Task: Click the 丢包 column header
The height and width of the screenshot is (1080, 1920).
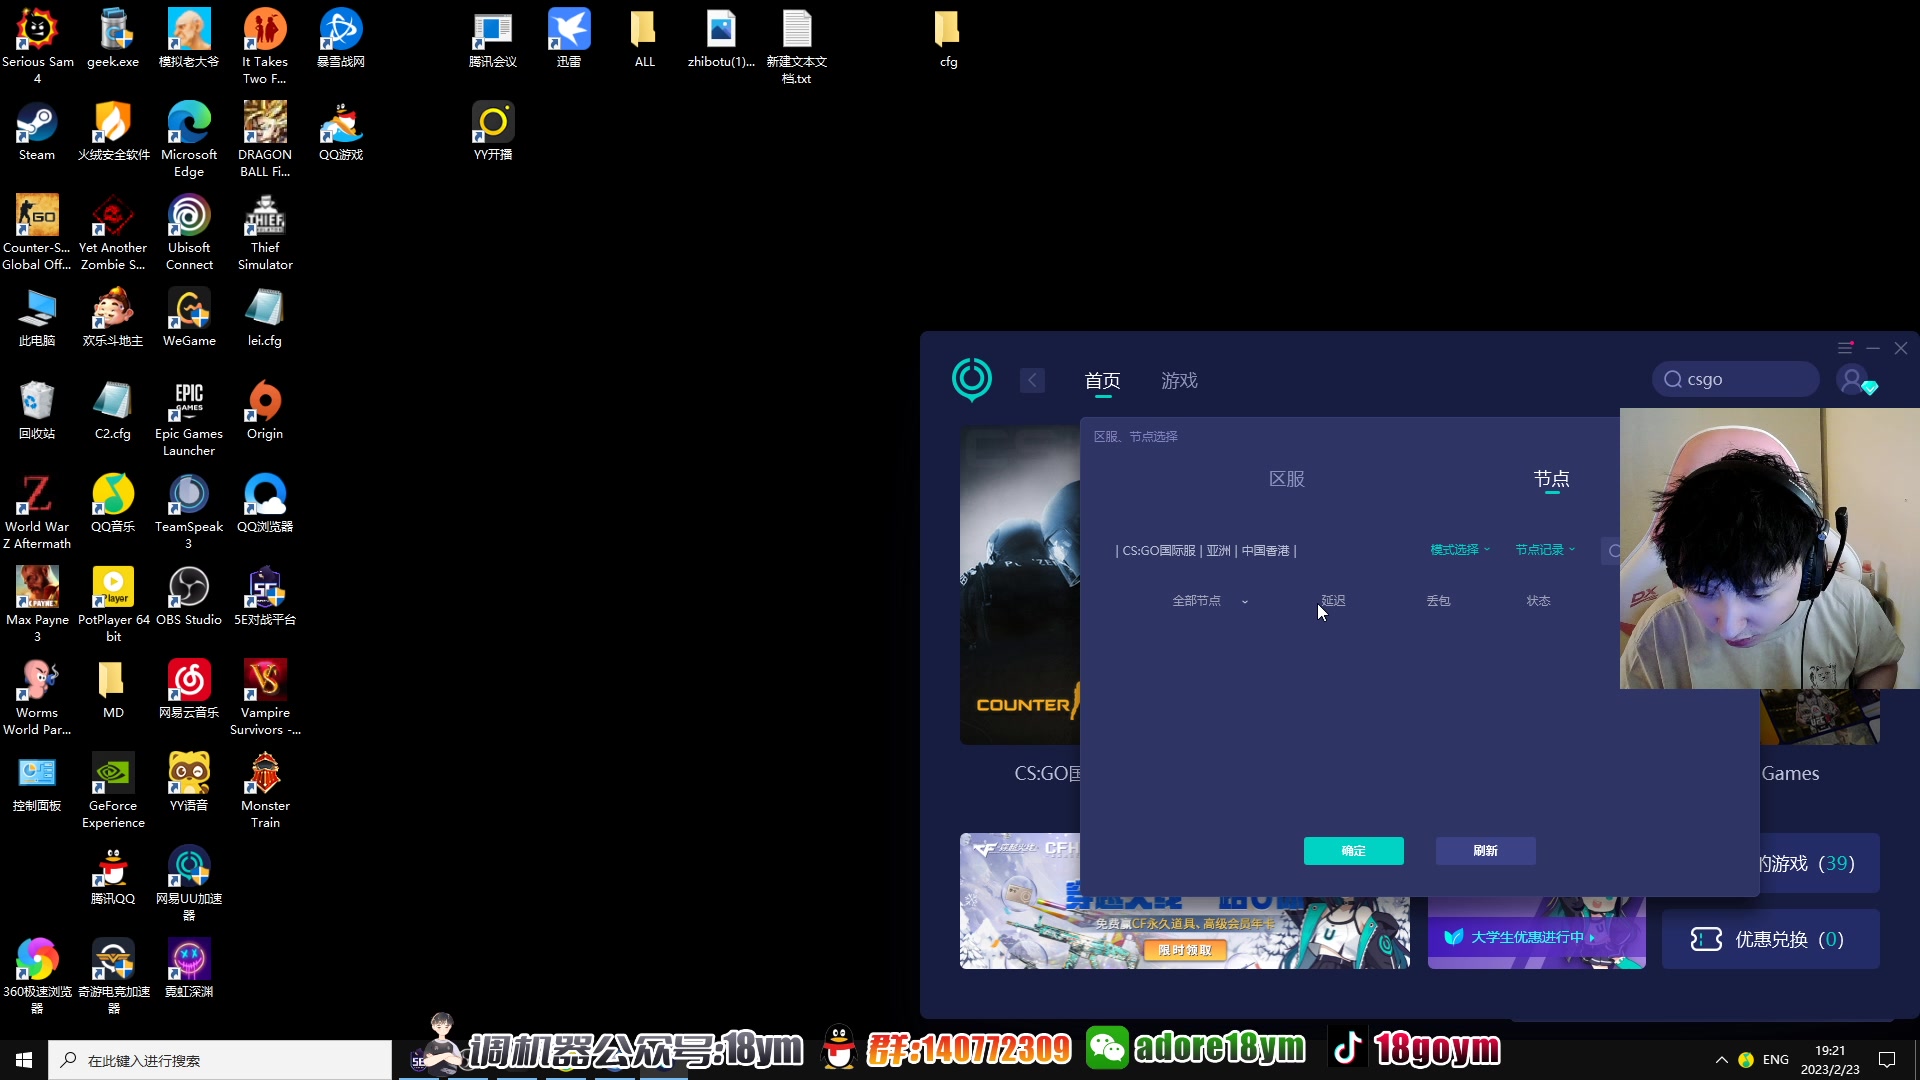Action: coord(1438,601)
